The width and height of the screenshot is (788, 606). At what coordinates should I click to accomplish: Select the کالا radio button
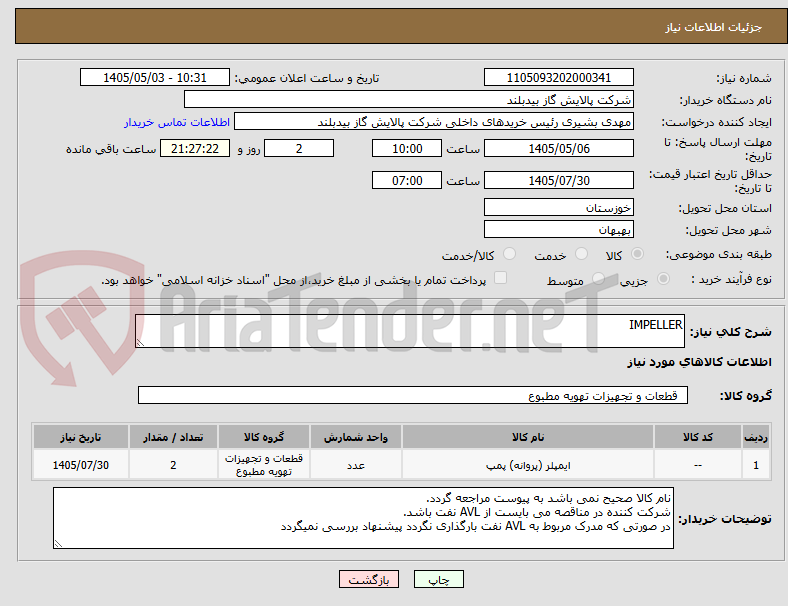point(637,254)
